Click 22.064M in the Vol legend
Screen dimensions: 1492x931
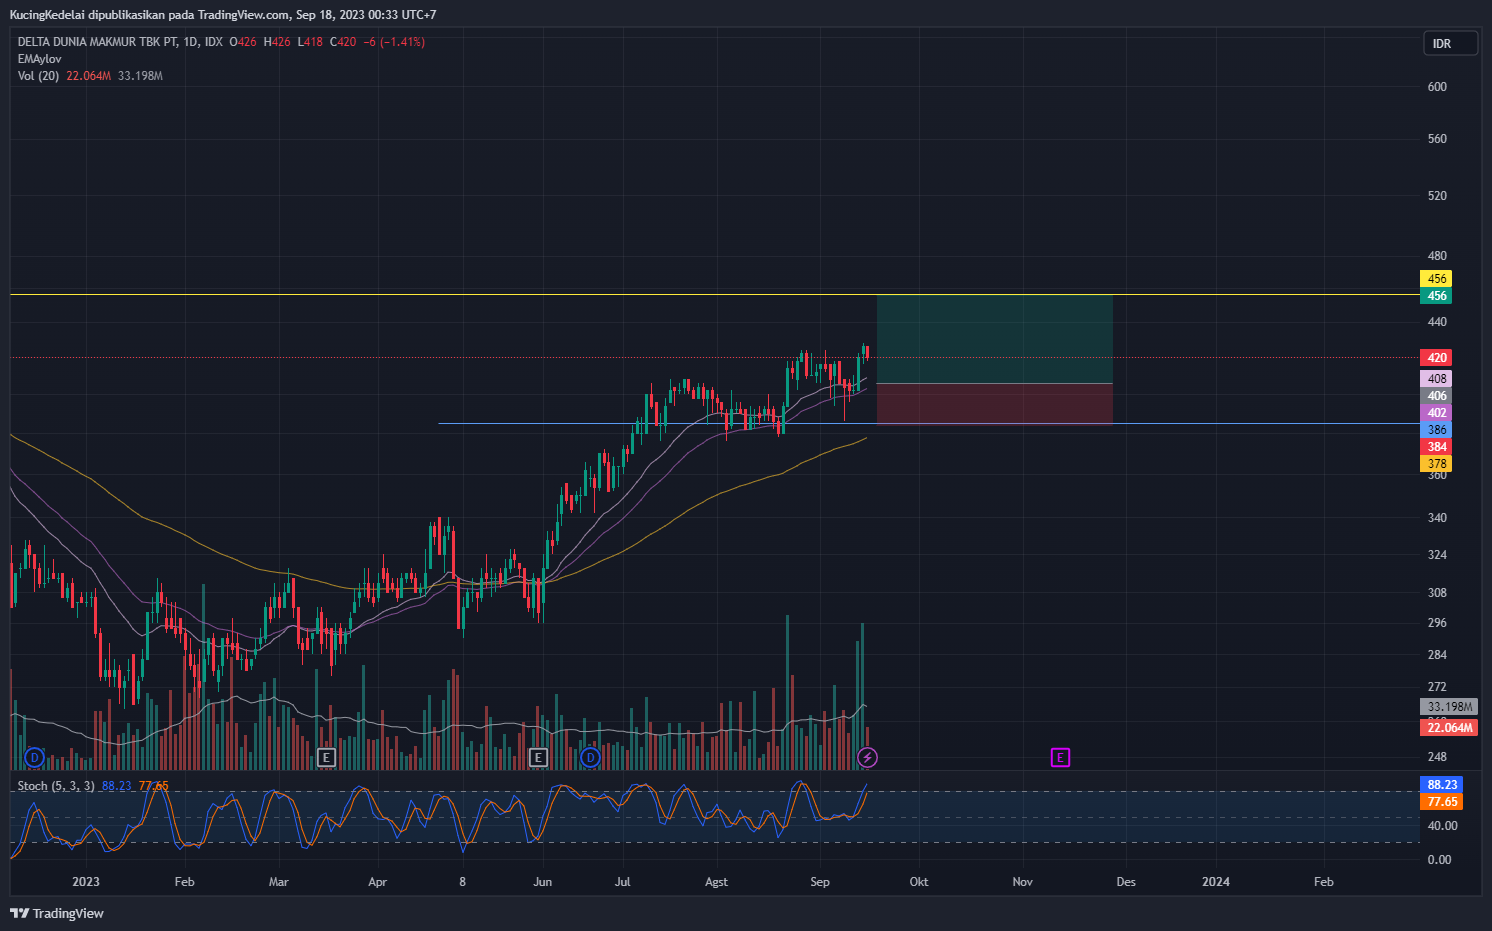click(89, 76)
